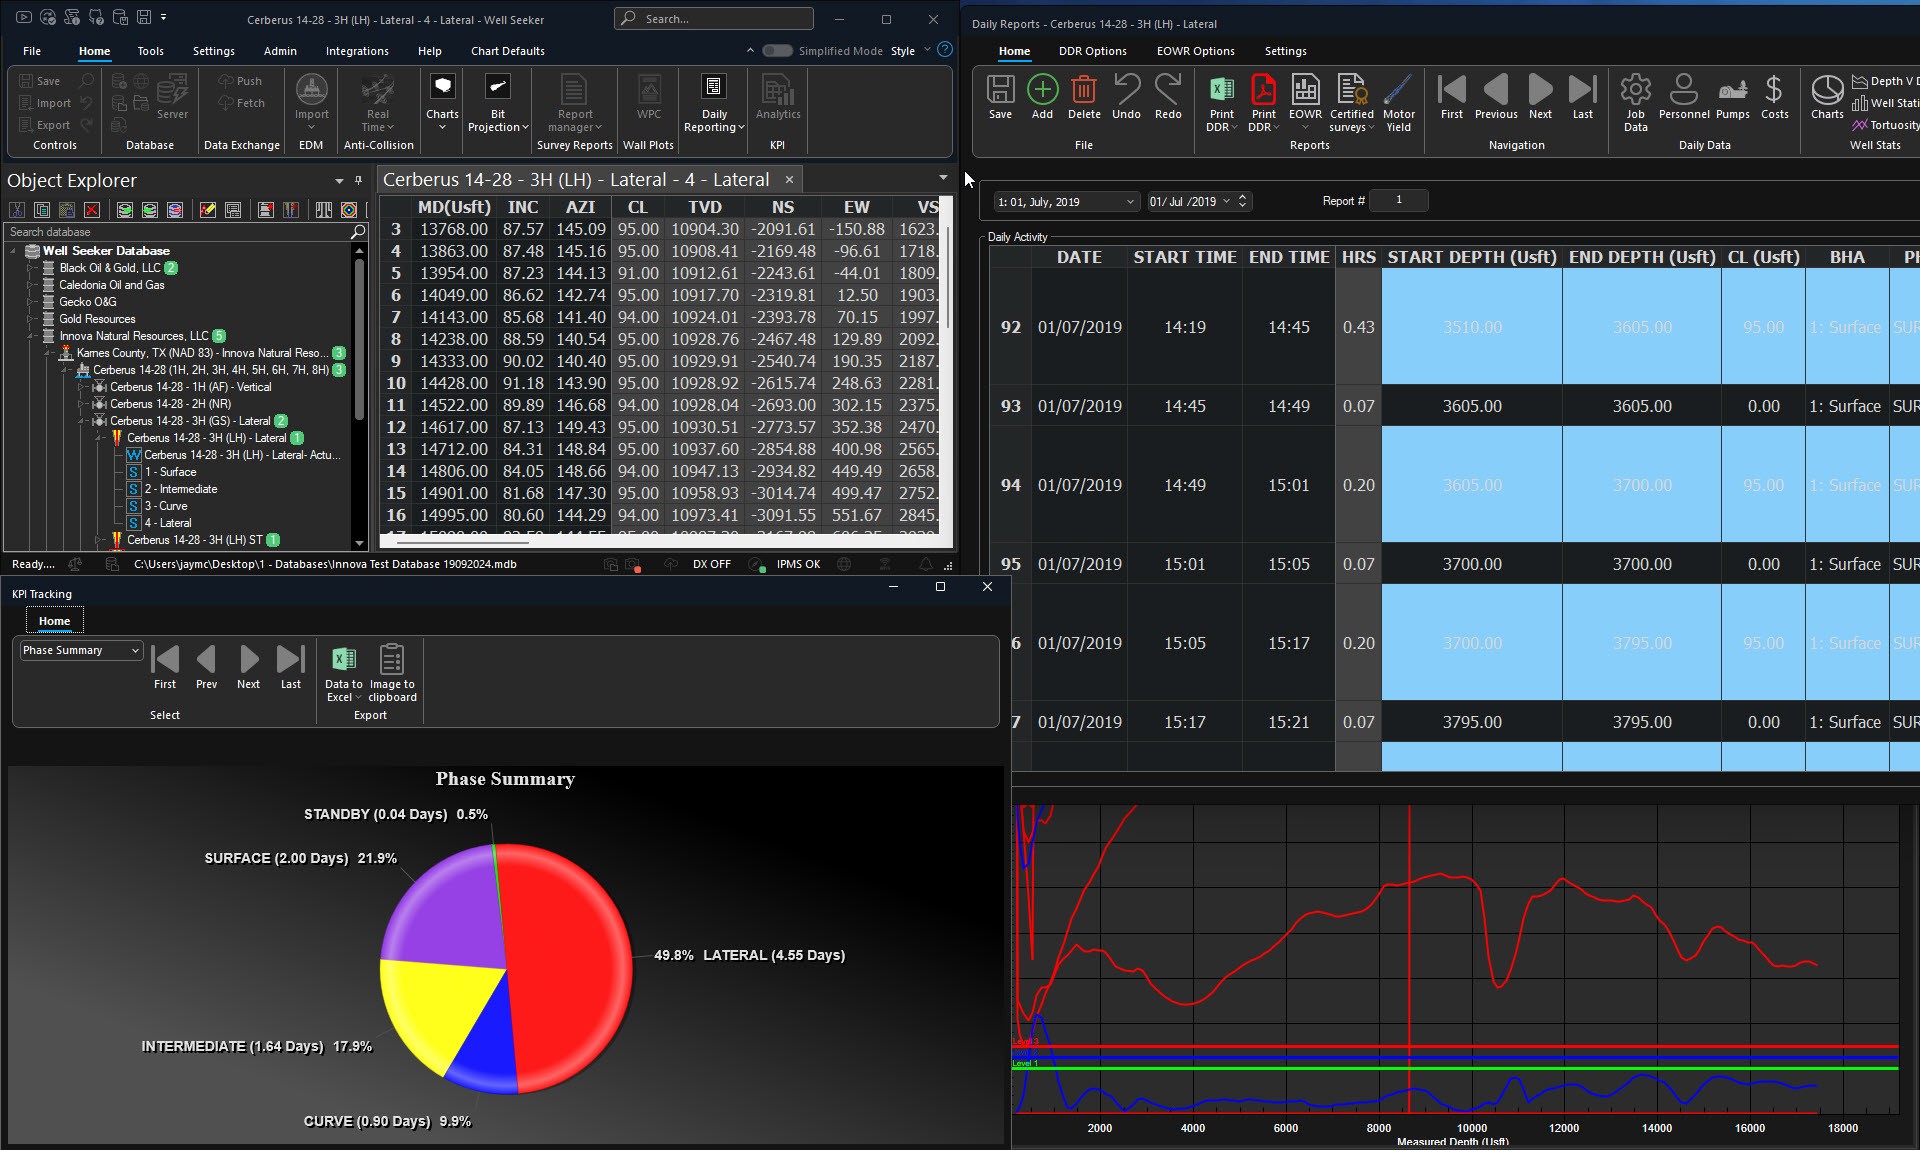
Task: Open the Integrations menu
Action: [357, 51]
